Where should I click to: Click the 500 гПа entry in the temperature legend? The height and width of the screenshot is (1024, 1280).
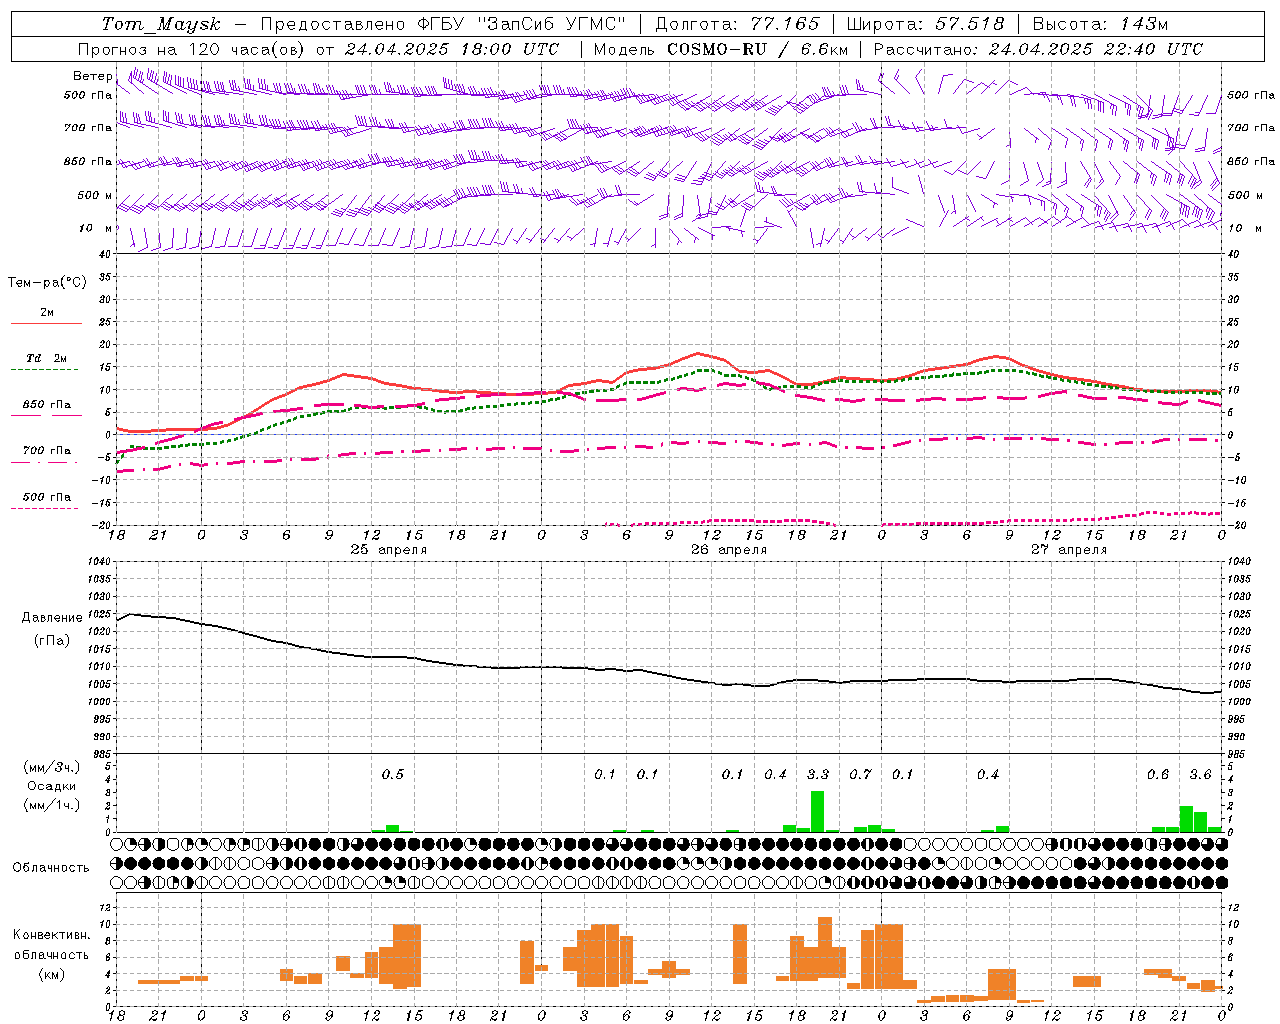pyautogui.click(x=46, y=497)
